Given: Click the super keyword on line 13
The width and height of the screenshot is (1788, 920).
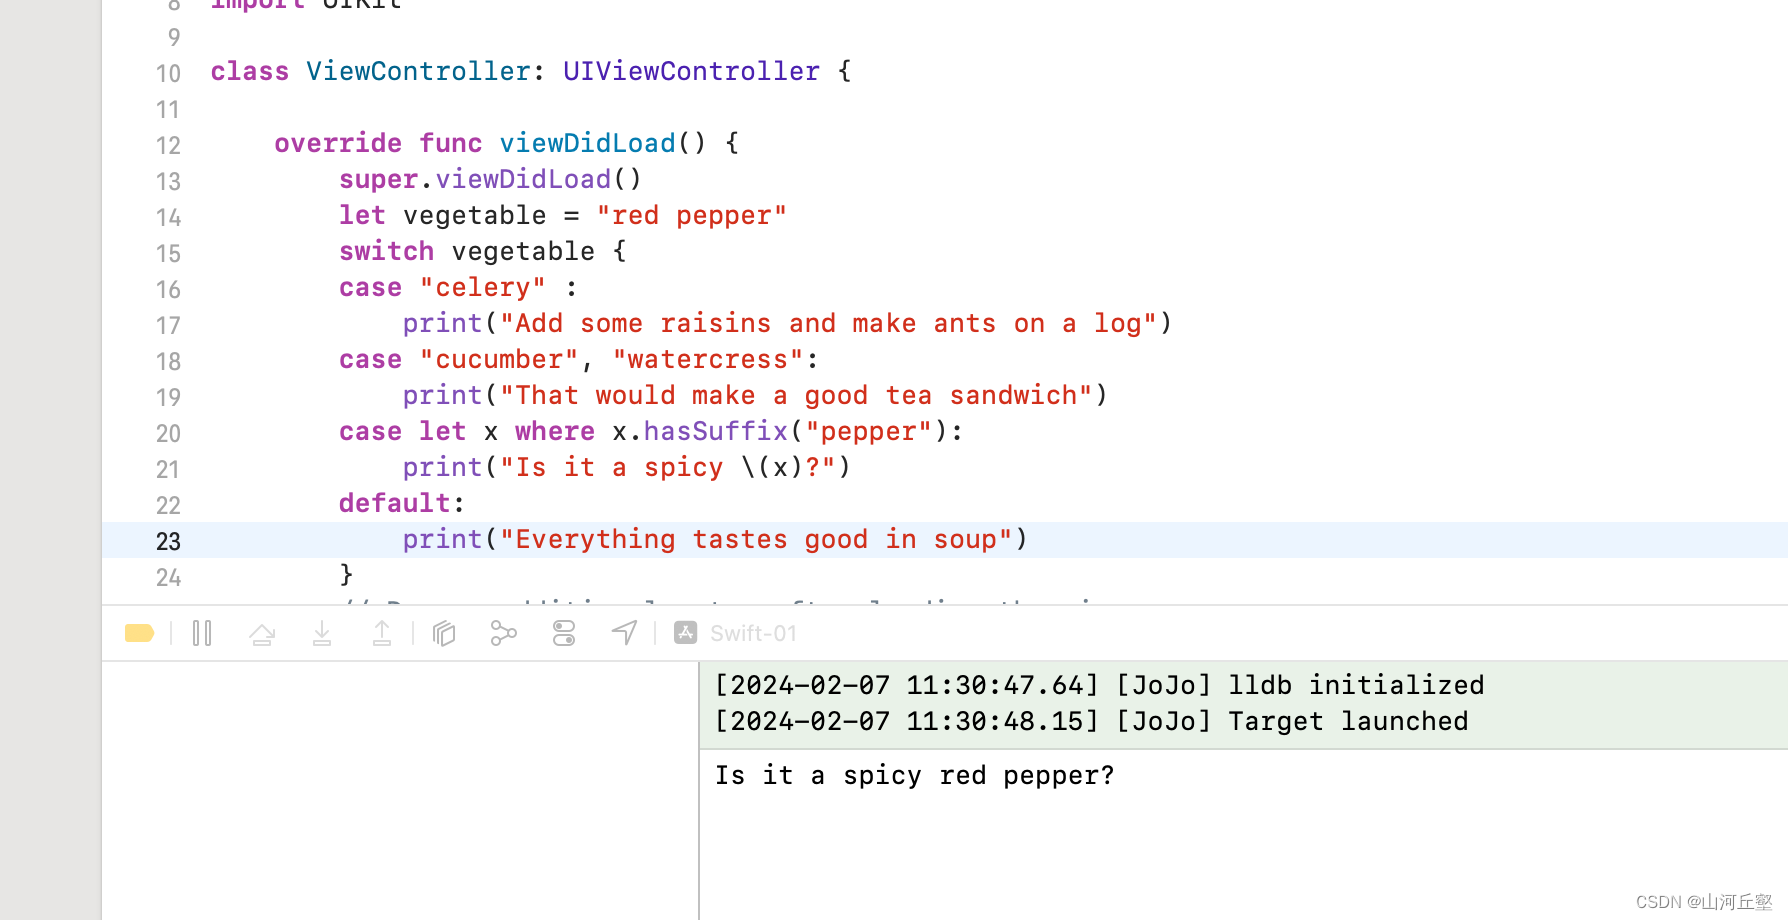Looking at the screenshot, I should click(378, 179).
